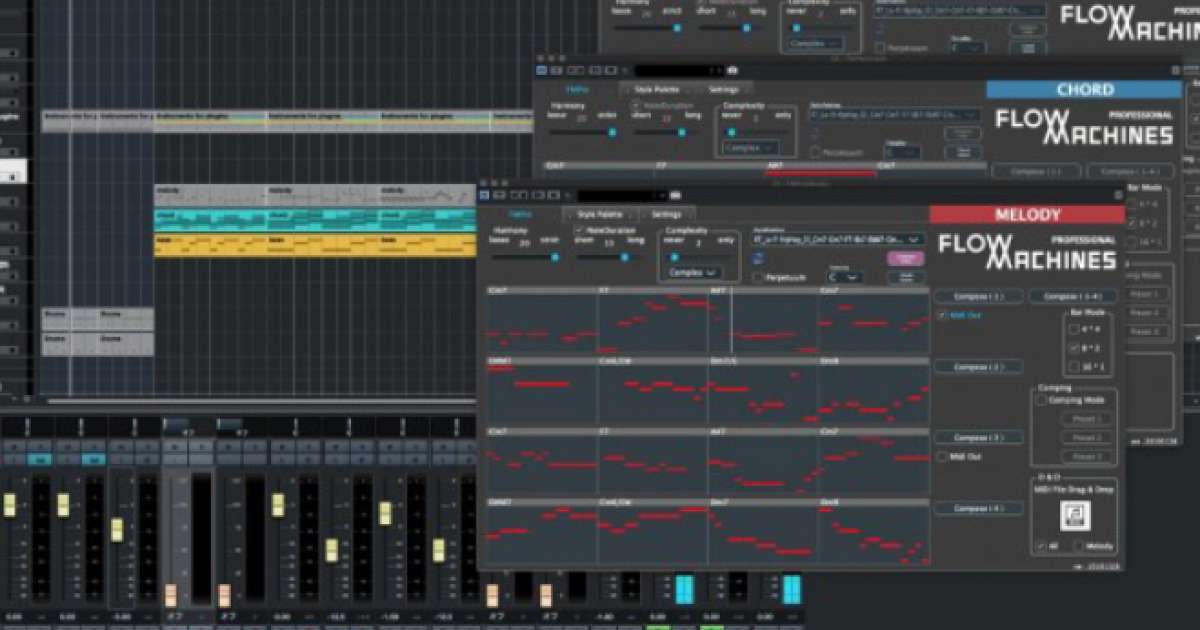
Task: Click the first blue icon in Melody toolbar
Action: pos(485,195)
